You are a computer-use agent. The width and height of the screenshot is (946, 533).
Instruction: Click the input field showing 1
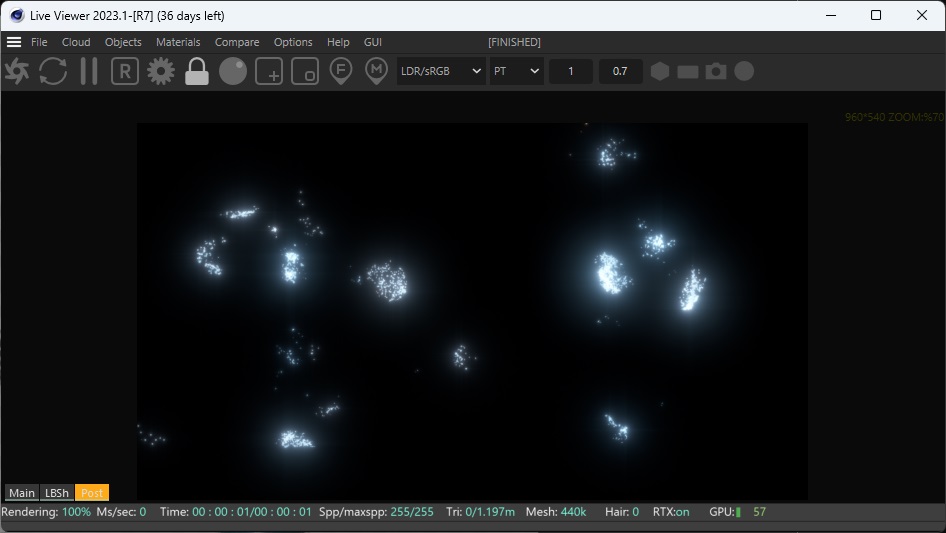571,71
